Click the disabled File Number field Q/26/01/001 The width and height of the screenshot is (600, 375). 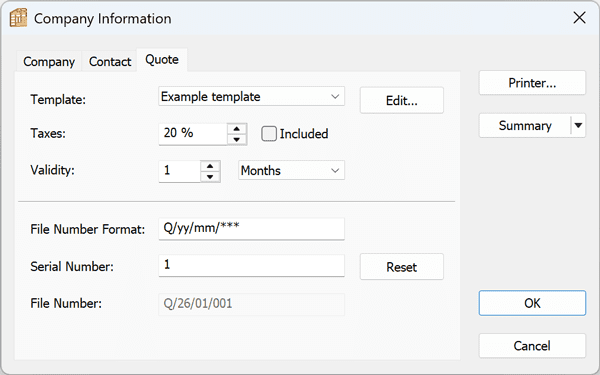click(x=251, y=304)
